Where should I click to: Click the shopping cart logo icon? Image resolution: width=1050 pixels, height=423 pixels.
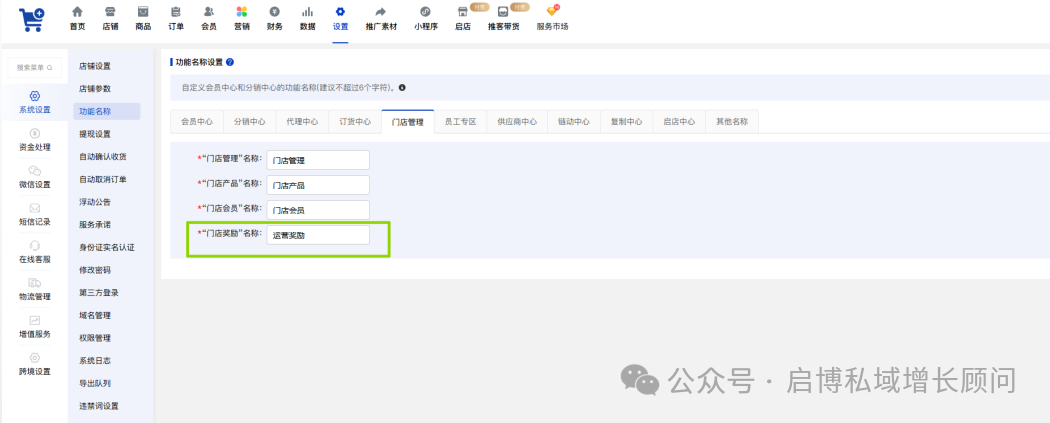pos(31,18)
